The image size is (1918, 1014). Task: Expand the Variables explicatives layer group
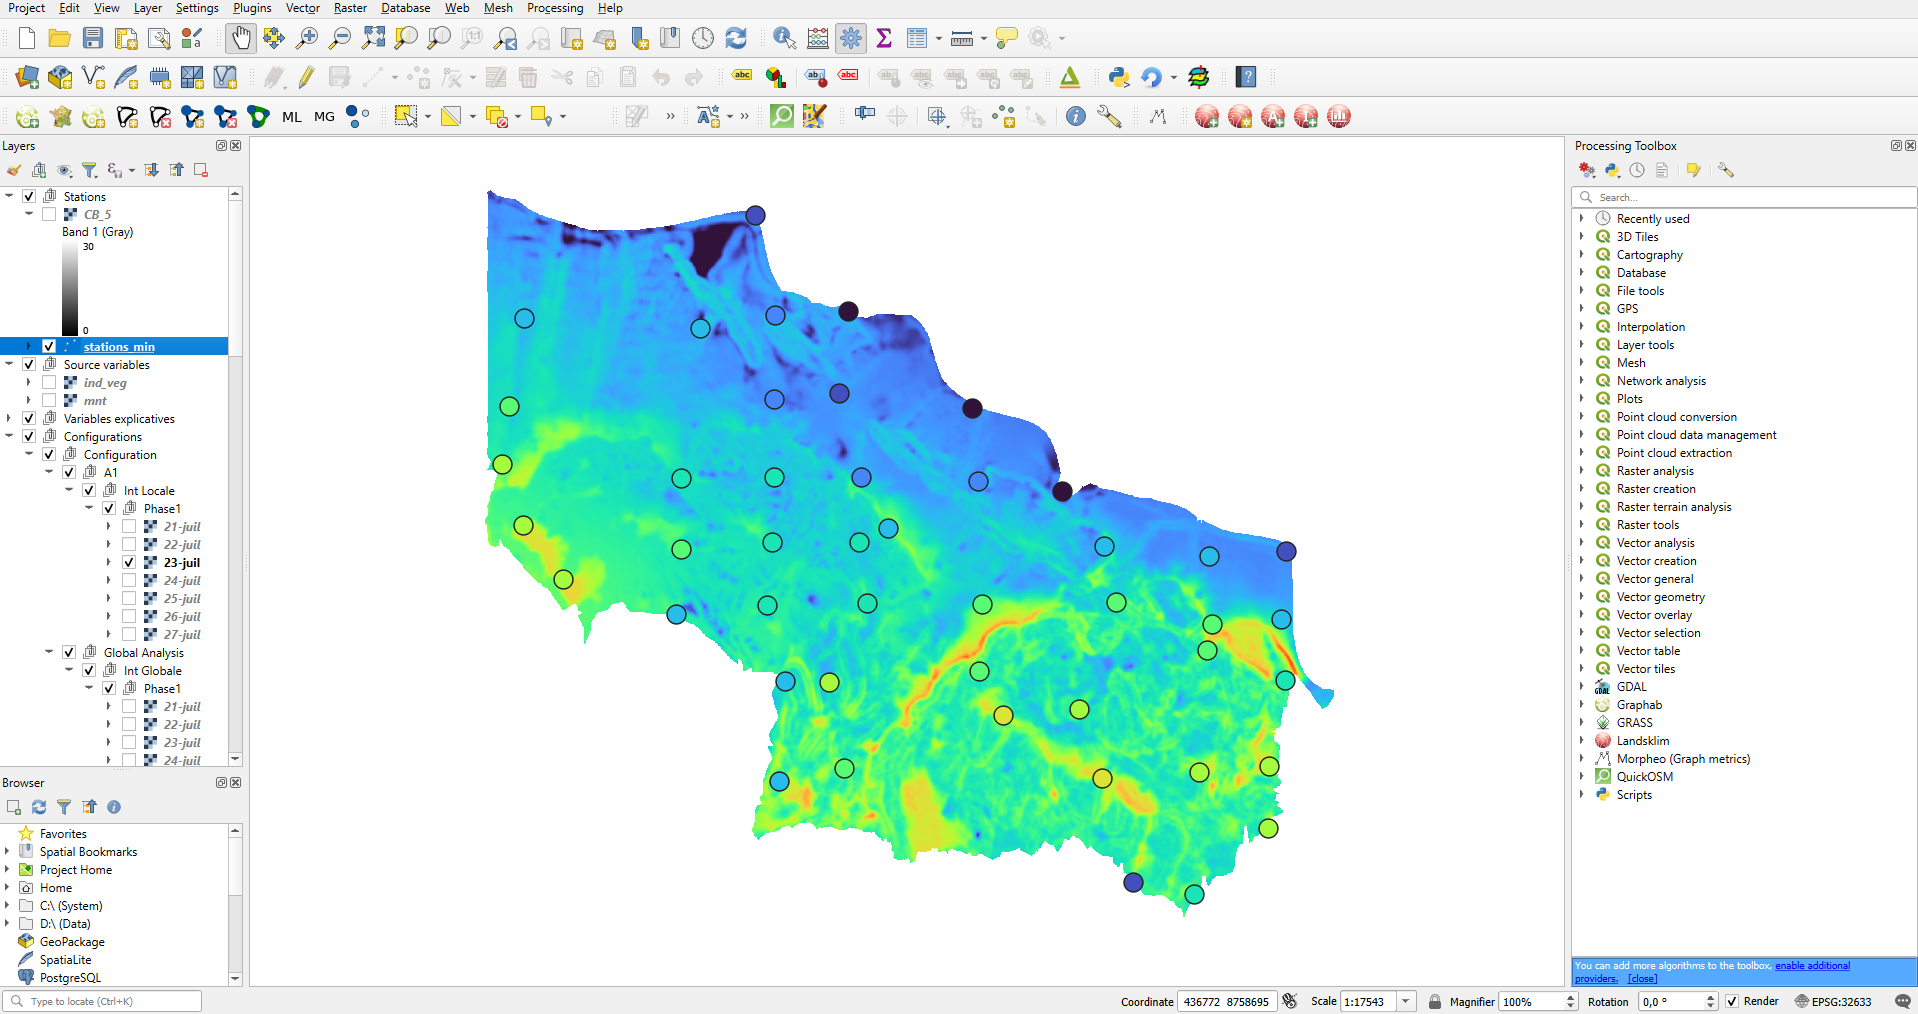pos(9,419)
